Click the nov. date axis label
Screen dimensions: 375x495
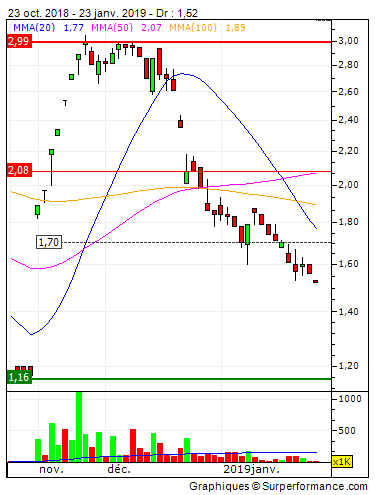[51, 469]
